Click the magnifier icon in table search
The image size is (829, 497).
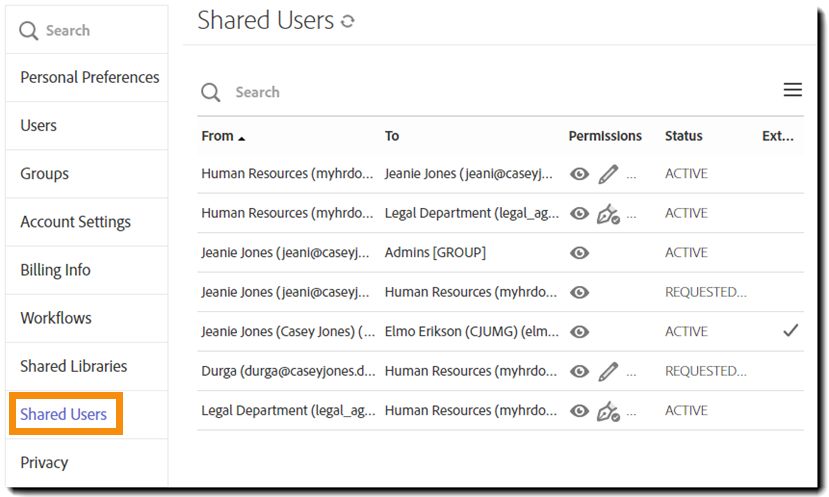pos(210,92)
